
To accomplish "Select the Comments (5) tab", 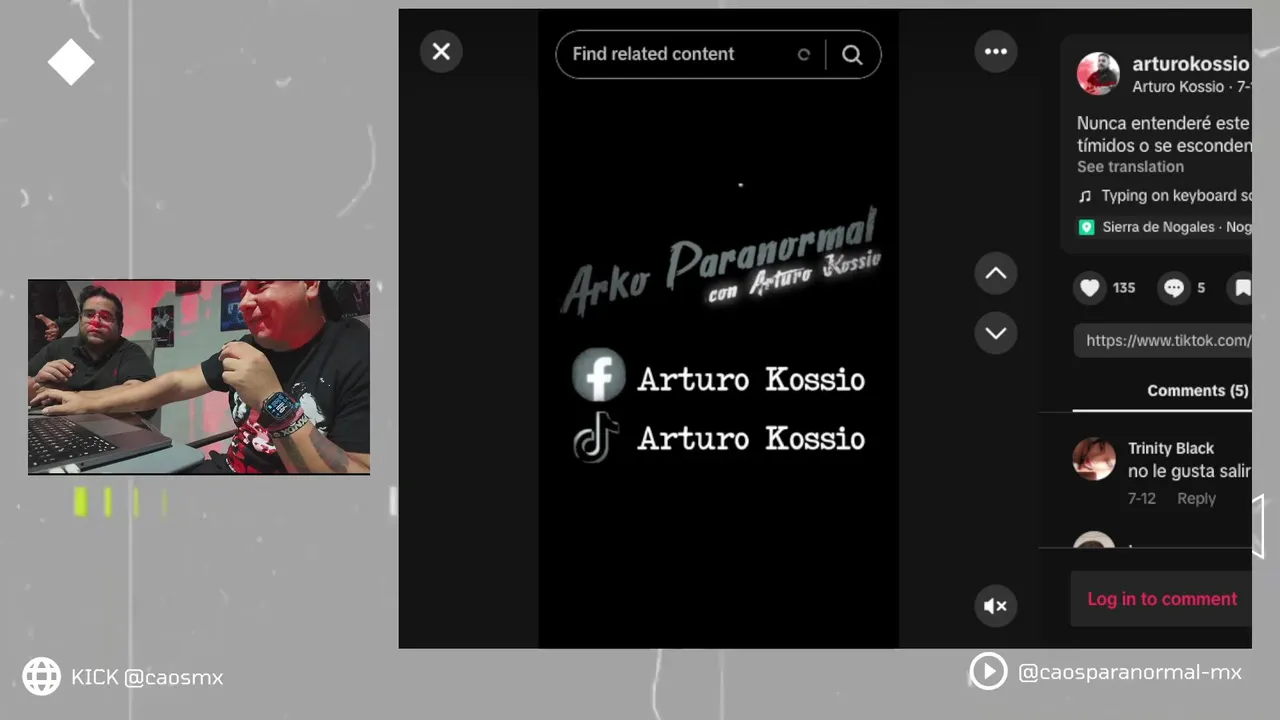I will 1197,391.
